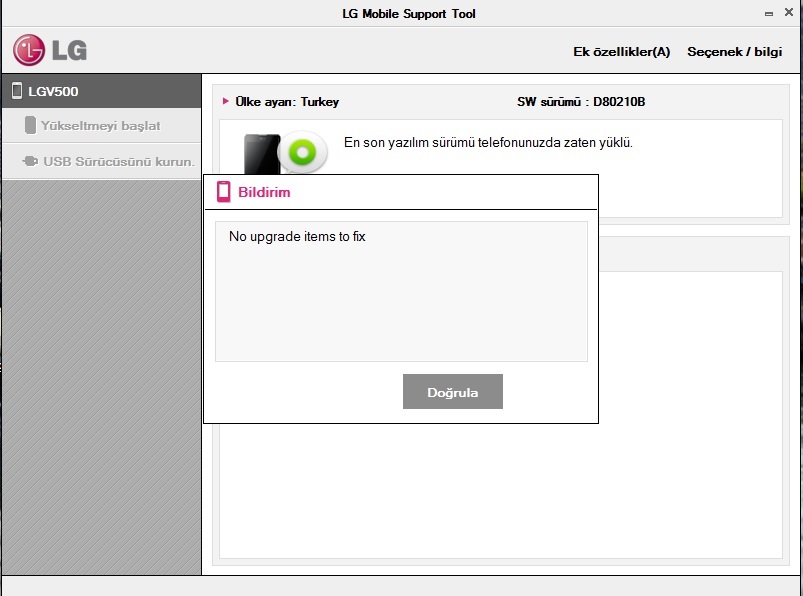Click the Bildirim dialog title
The width and height of the screenshot is (803, 596).
(x=264, y=192)
